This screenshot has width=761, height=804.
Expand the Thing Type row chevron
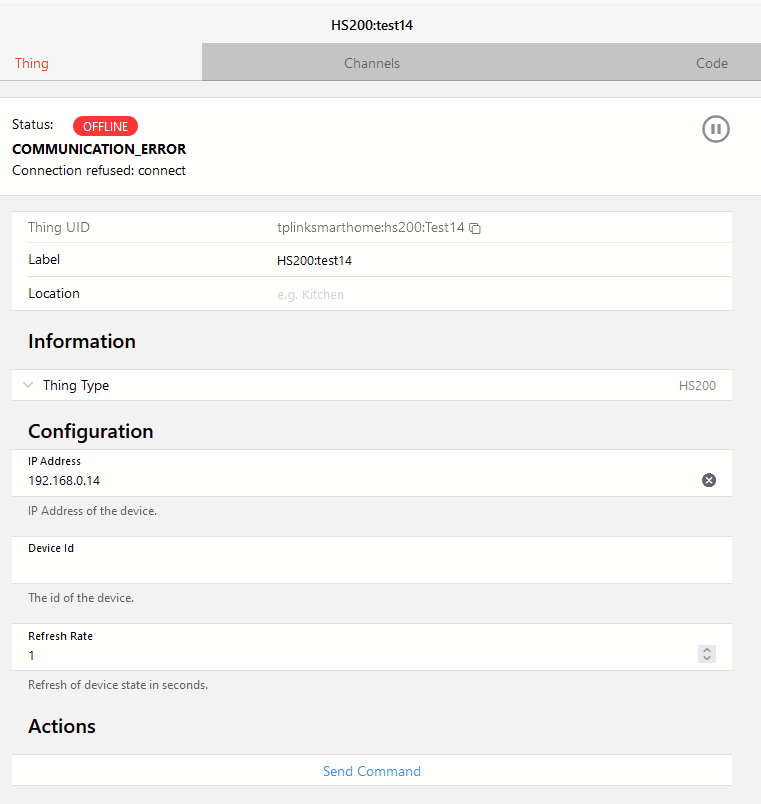pyautogui.click(x=28, y=385)
